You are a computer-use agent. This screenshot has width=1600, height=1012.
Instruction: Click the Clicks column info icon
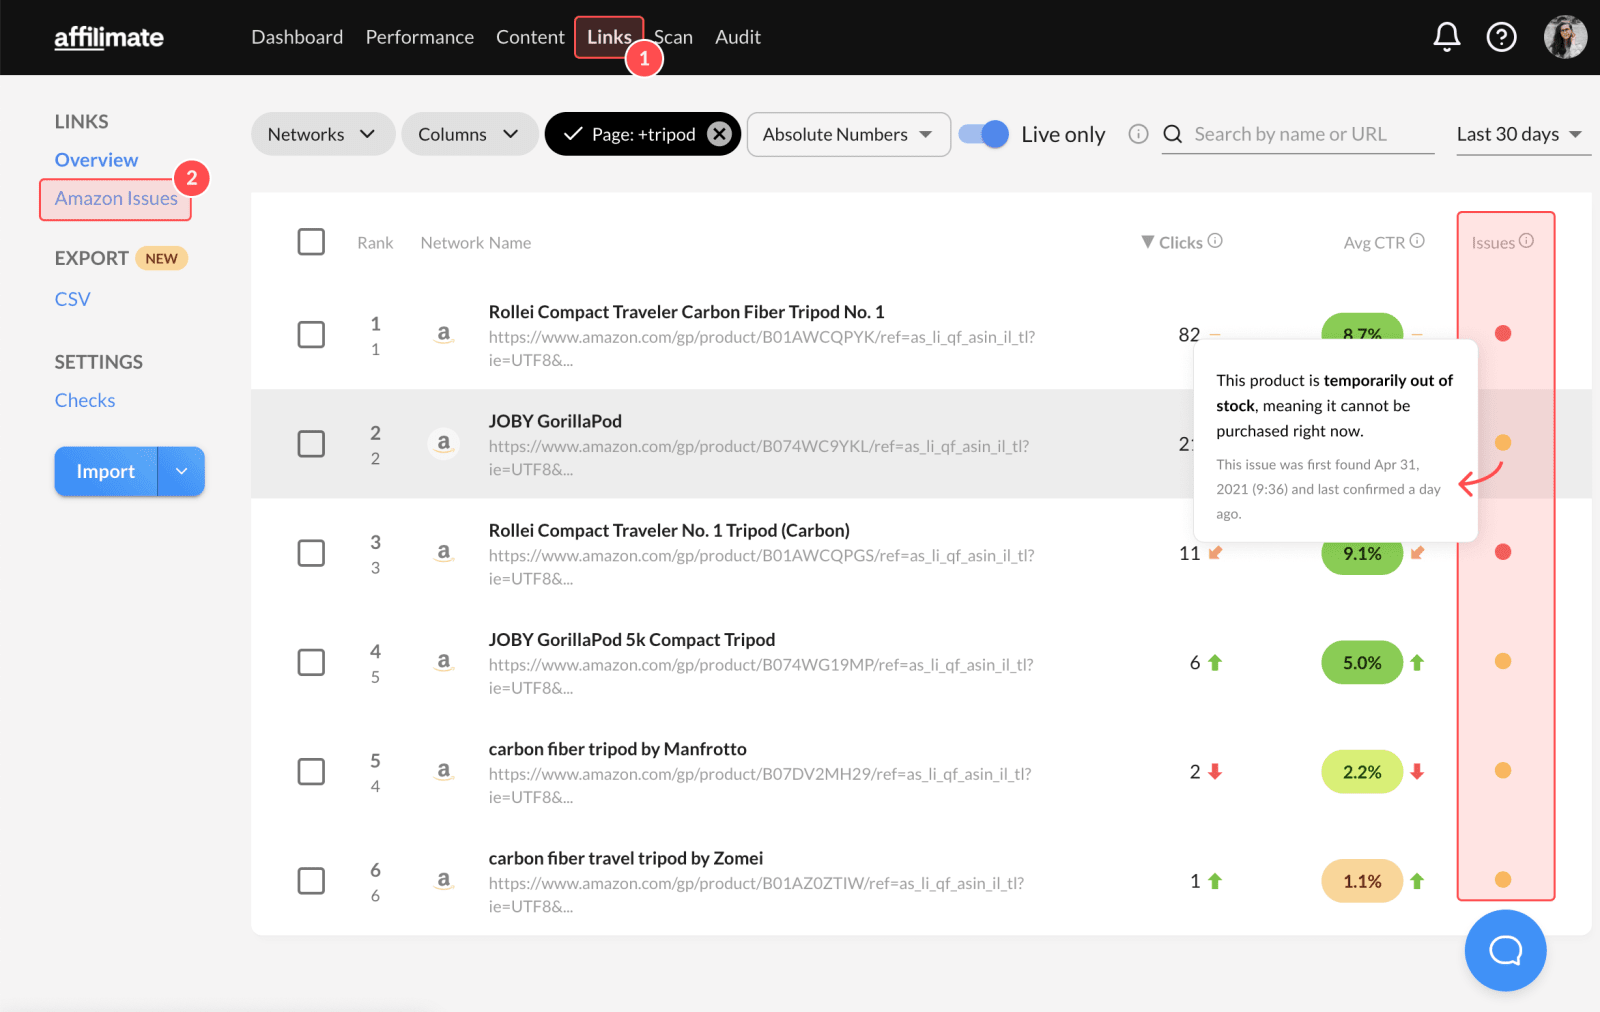pos(1215,241)
